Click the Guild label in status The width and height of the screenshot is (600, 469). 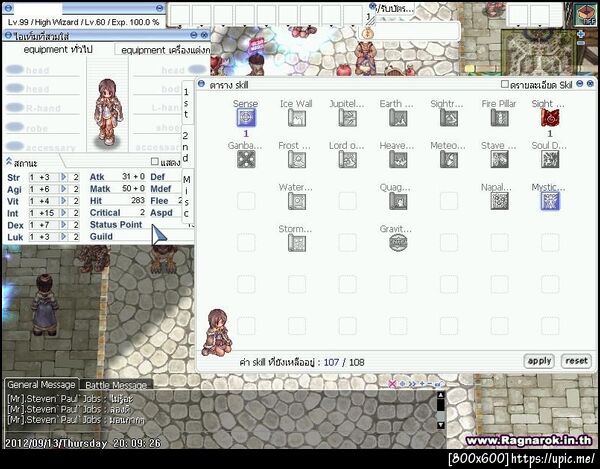pos(101,237)
